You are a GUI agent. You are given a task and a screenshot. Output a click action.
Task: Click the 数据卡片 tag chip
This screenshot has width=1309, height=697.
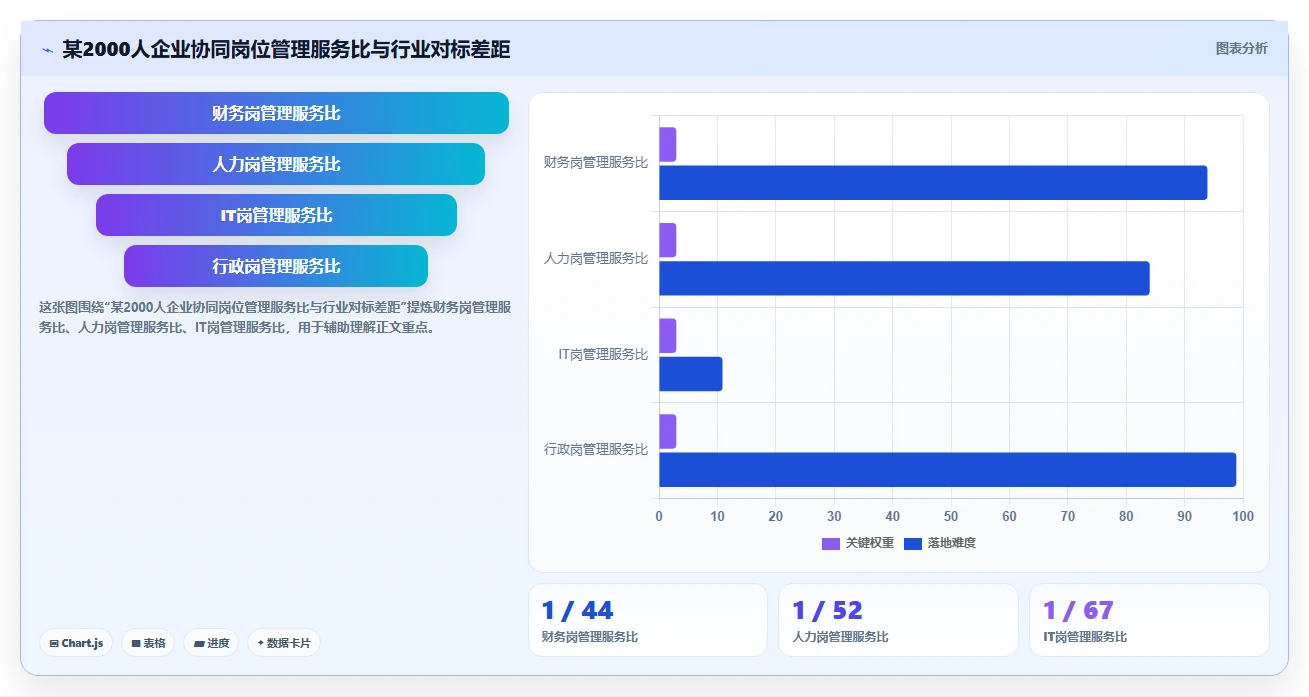[x=283, y=643]
